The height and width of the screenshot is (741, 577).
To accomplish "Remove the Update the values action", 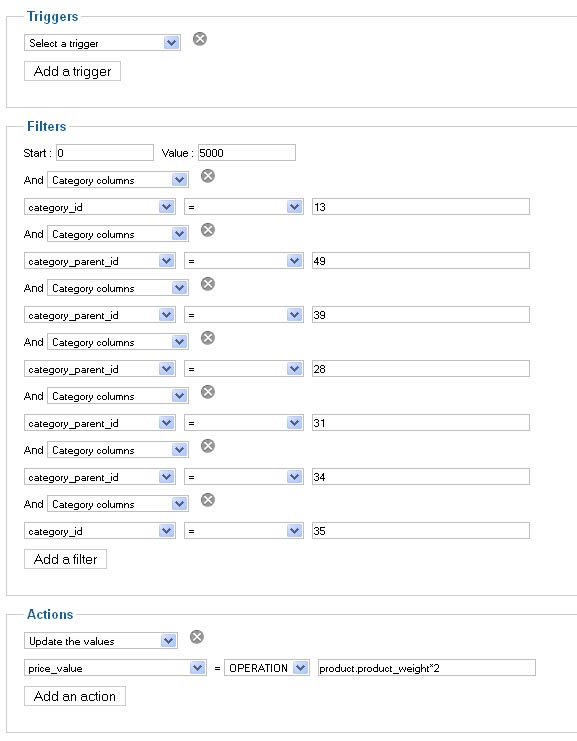I will tap(197, 637).
